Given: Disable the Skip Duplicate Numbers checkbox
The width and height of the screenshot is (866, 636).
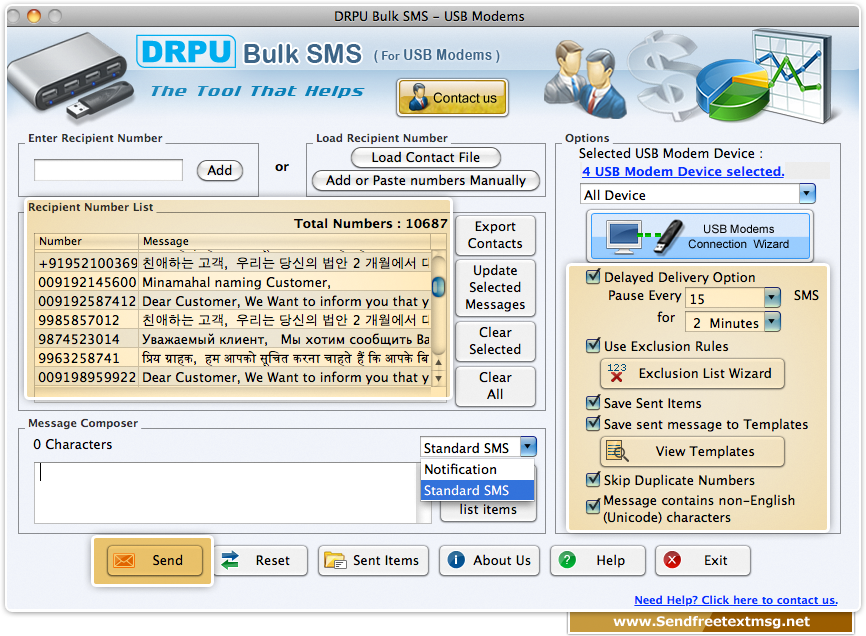Looking at the screenshot, I should tap(593, 479).
